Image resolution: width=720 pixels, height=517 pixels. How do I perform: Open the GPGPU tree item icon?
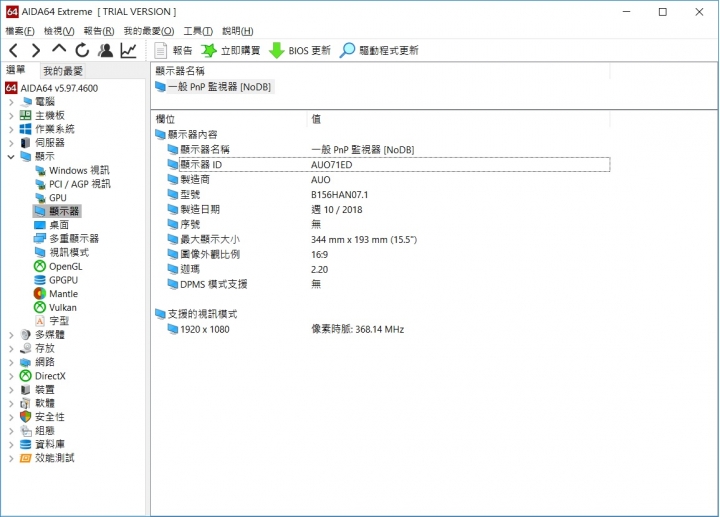[x=40, y=280]
